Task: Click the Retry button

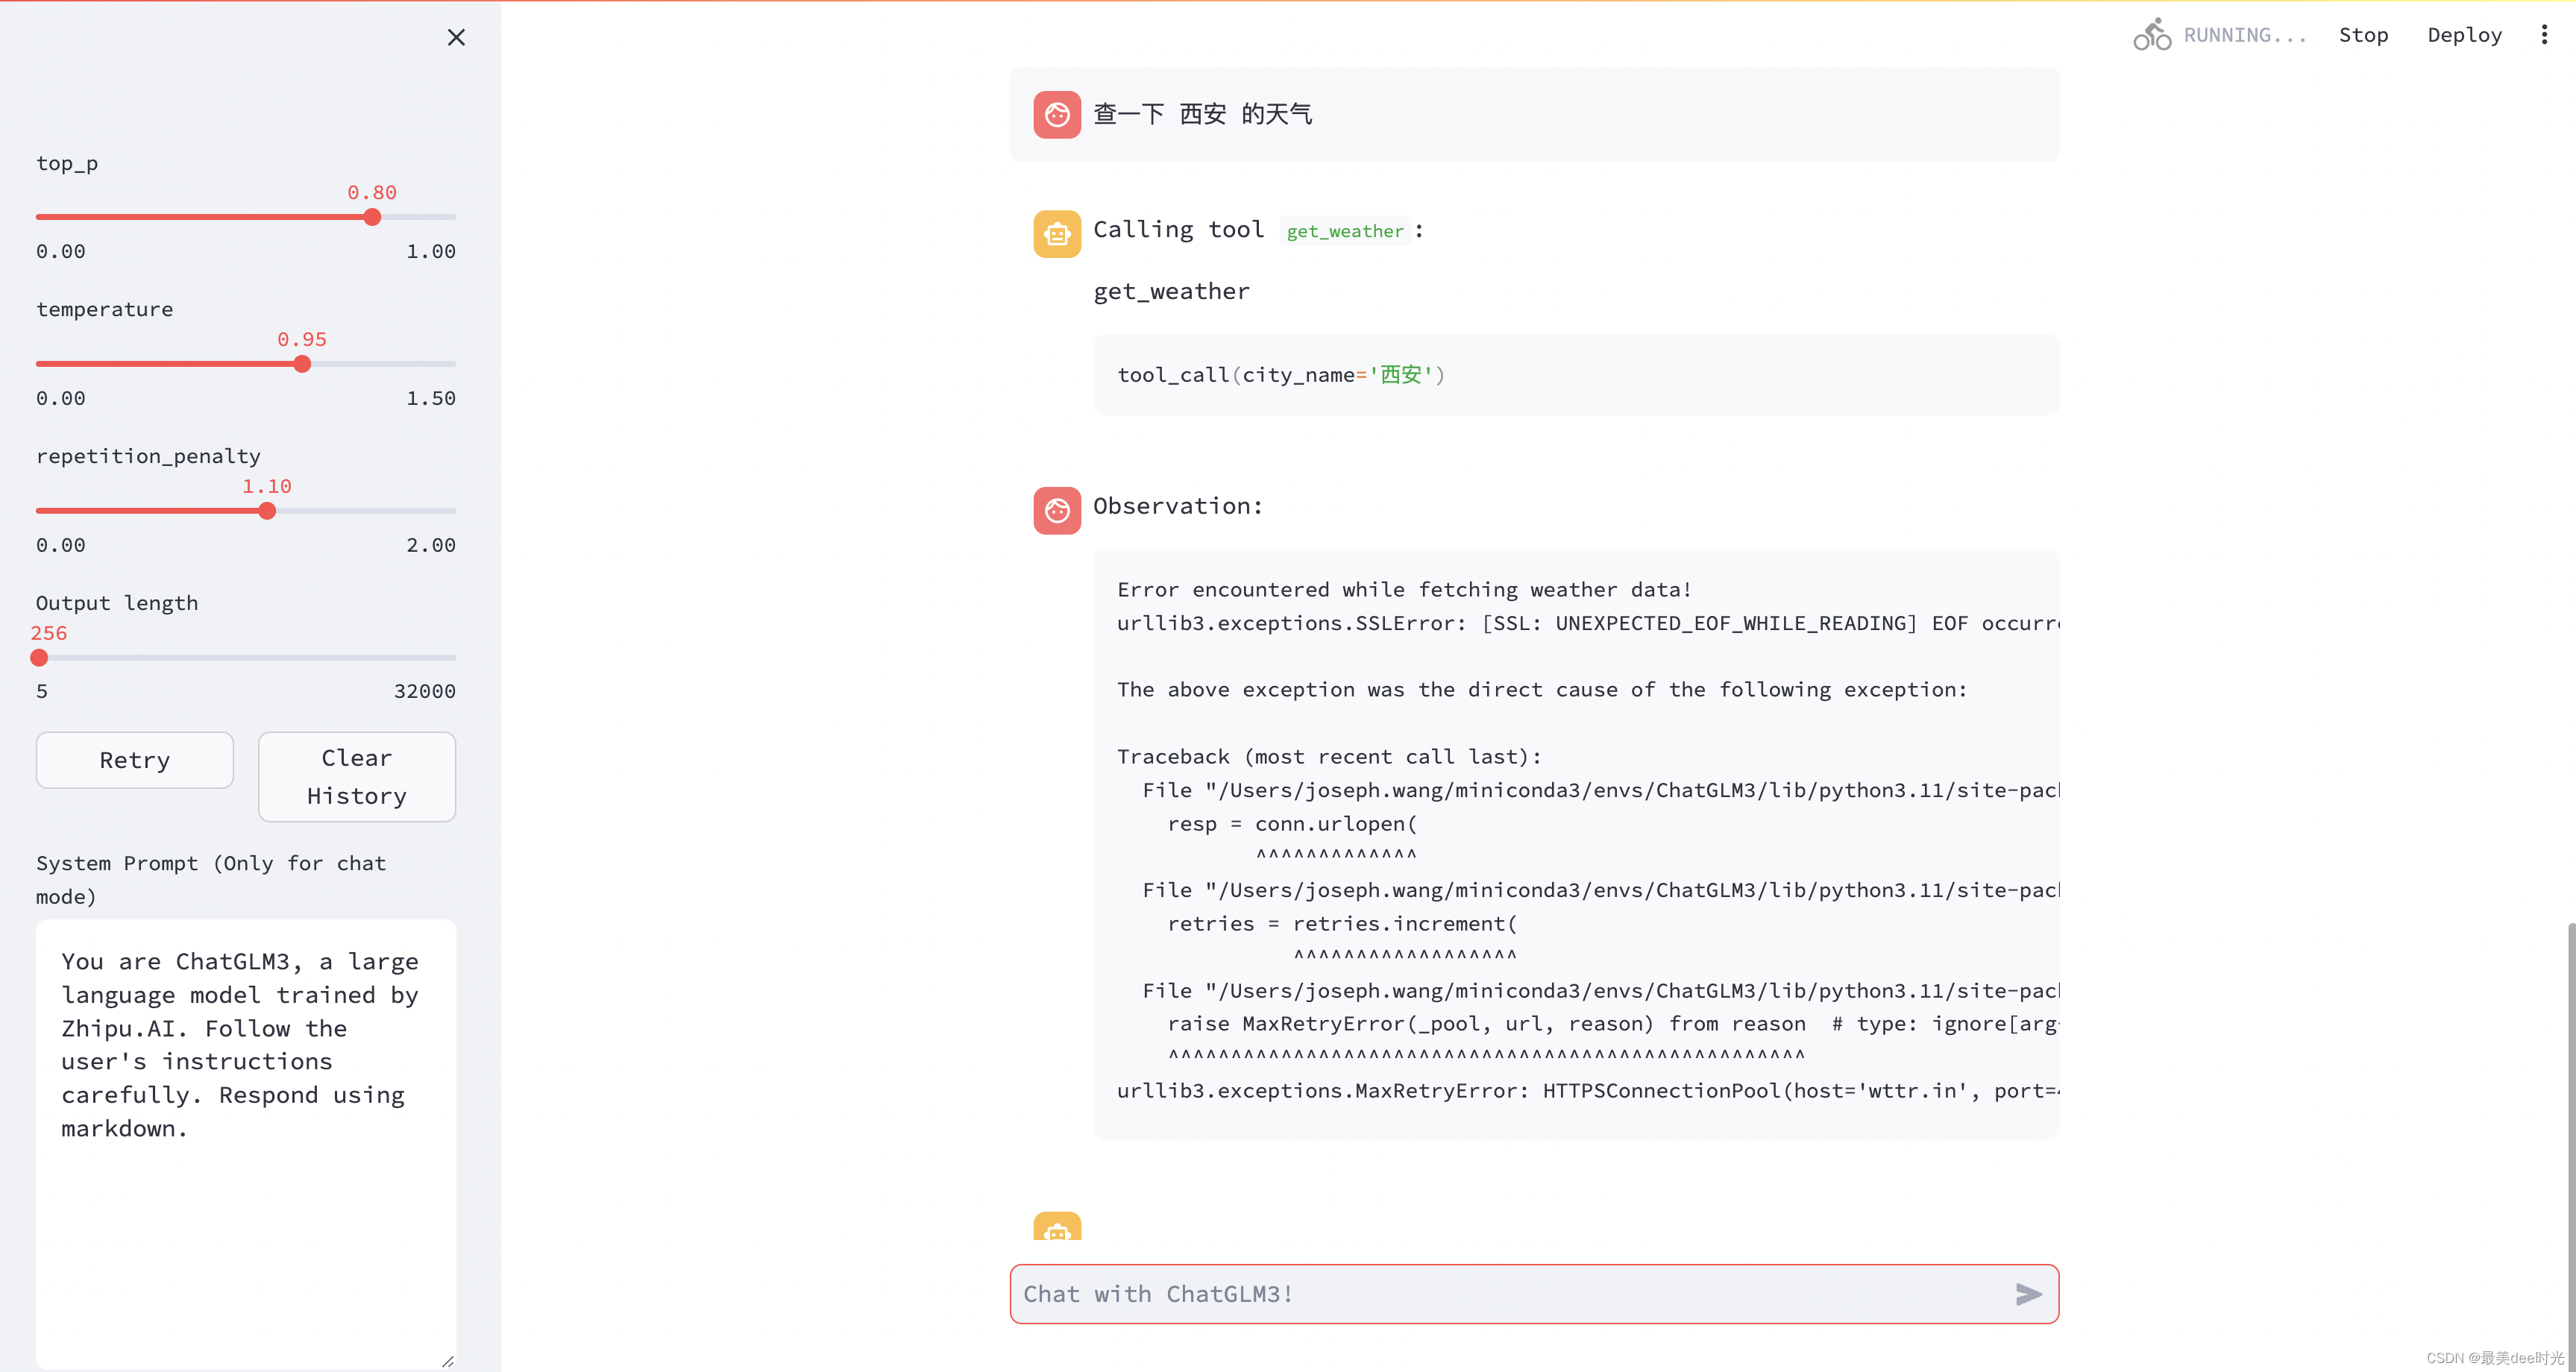Action: pyautogui.click(x=135, y=760)
